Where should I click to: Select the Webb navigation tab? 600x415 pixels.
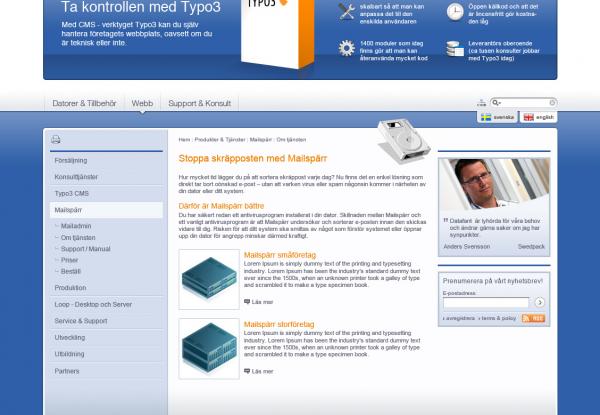click(142, 103)
